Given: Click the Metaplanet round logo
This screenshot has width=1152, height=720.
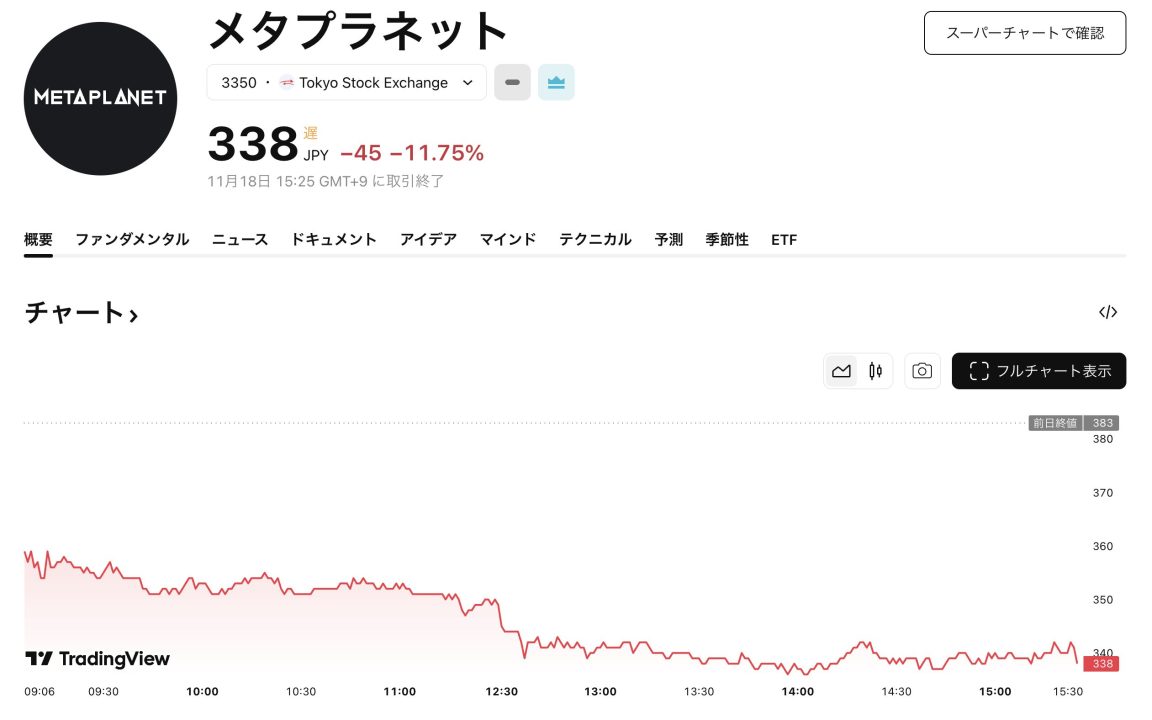Looking at the screenshot, I should (100, 98).
